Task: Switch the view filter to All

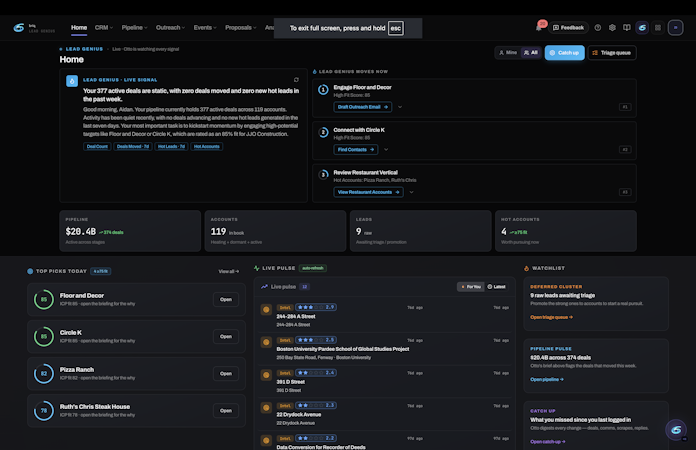Action: [530, 52]
